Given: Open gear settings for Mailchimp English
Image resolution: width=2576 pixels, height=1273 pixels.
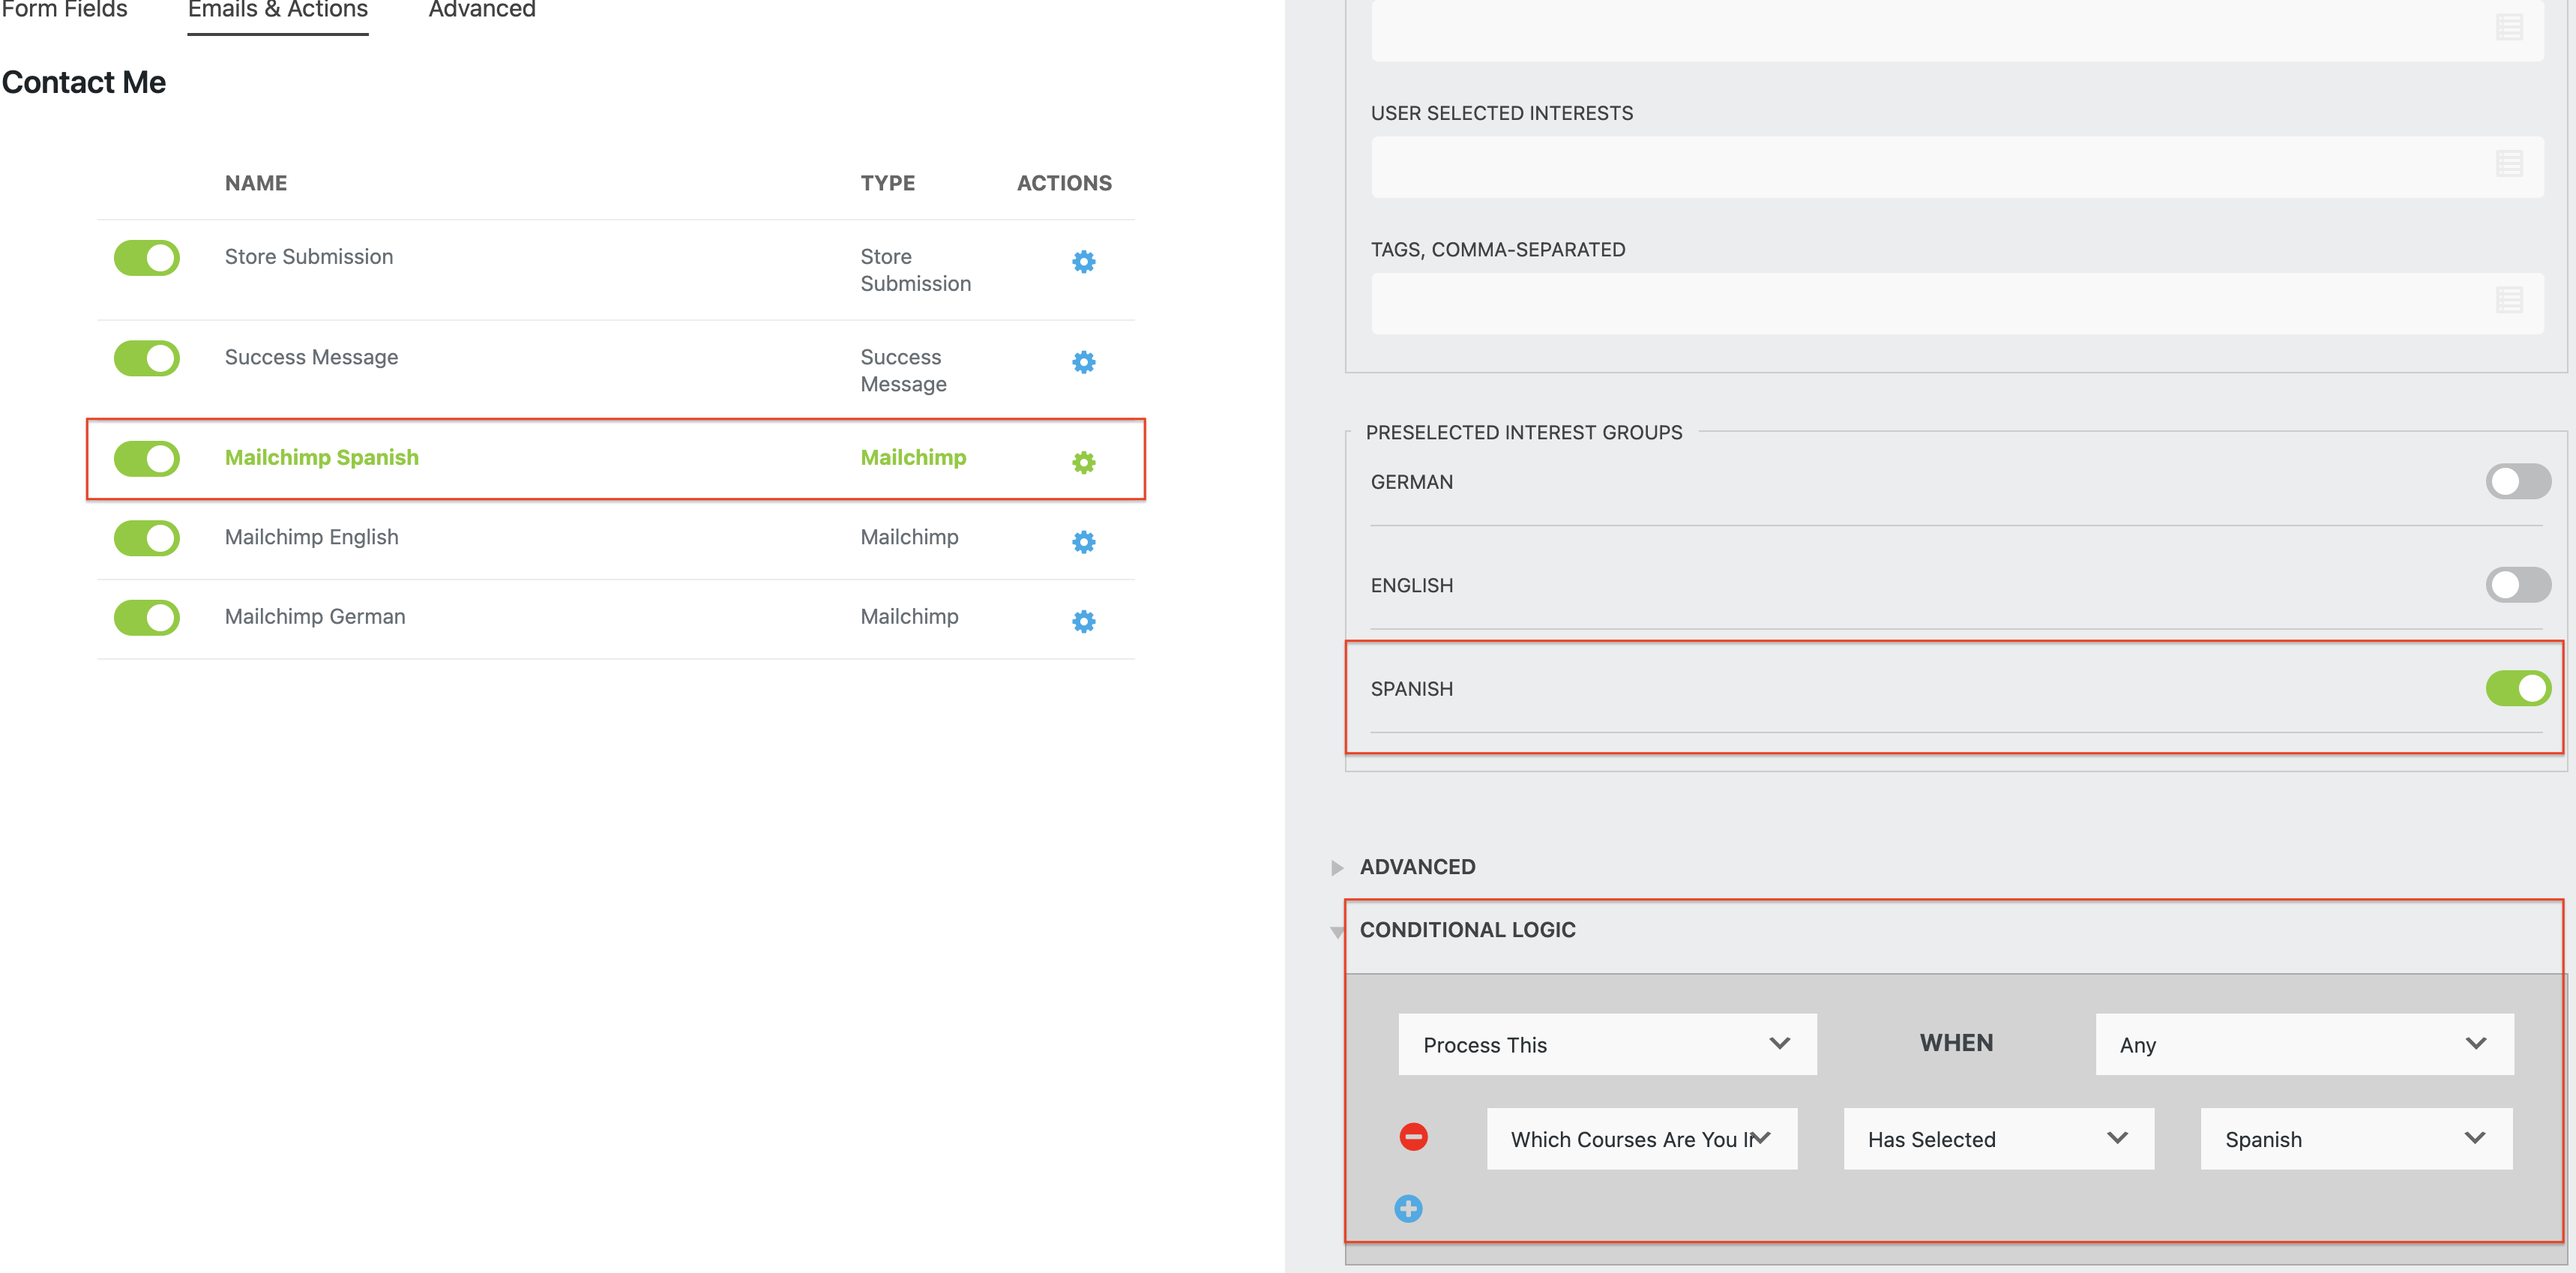Looking at the screenshot, I should click(1083, 542).
